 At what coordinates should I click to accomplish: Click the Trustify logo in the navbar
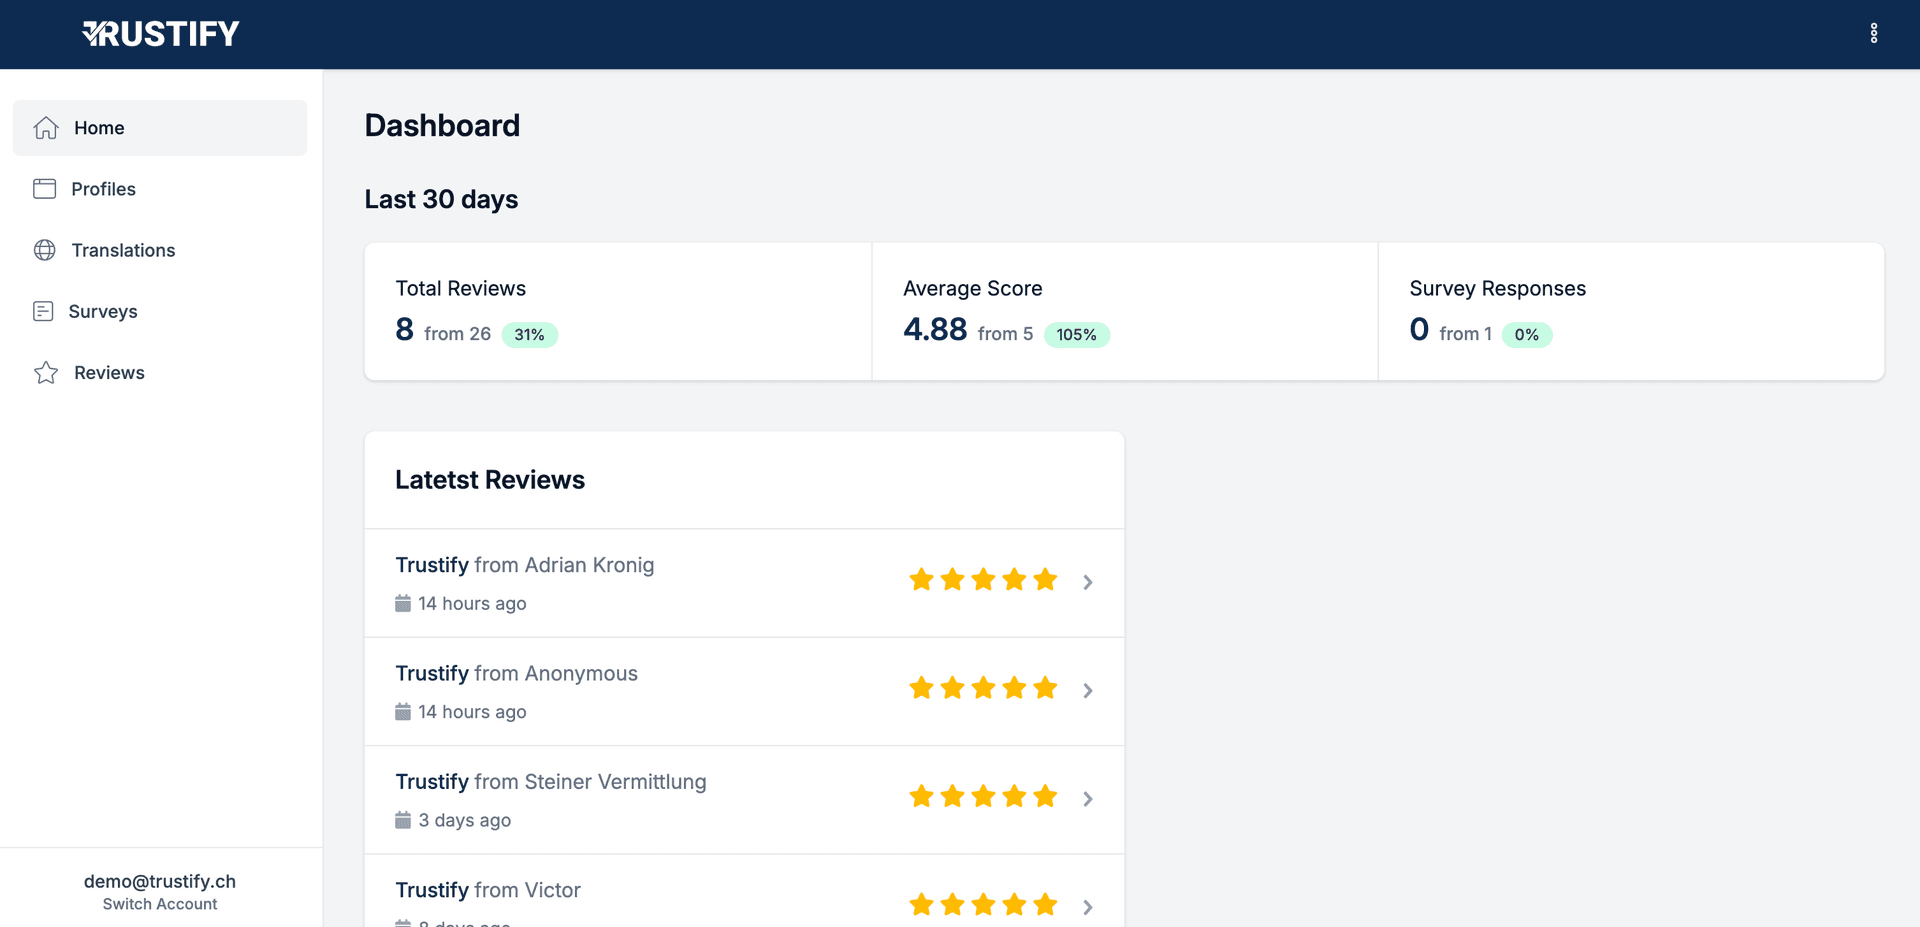coord(161,33)
